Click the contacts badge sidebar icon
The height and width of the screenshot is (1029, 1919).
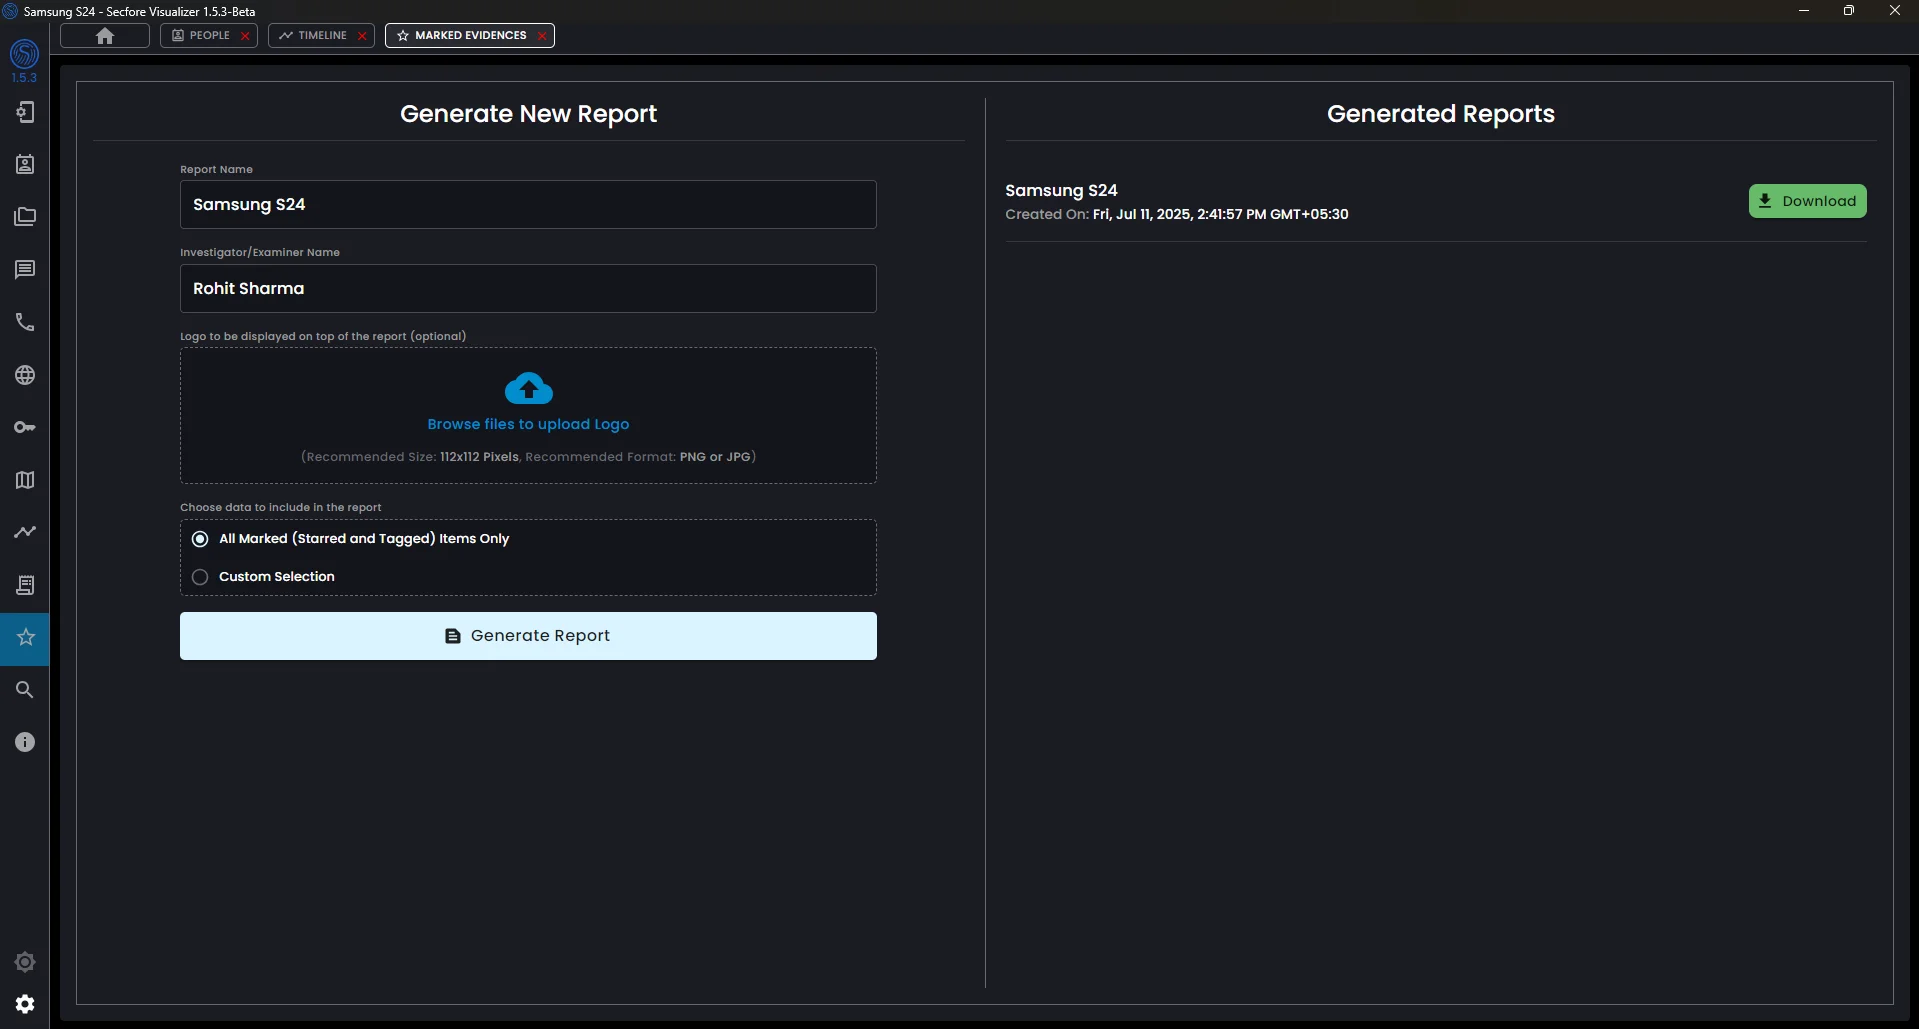tap(24, 165)
